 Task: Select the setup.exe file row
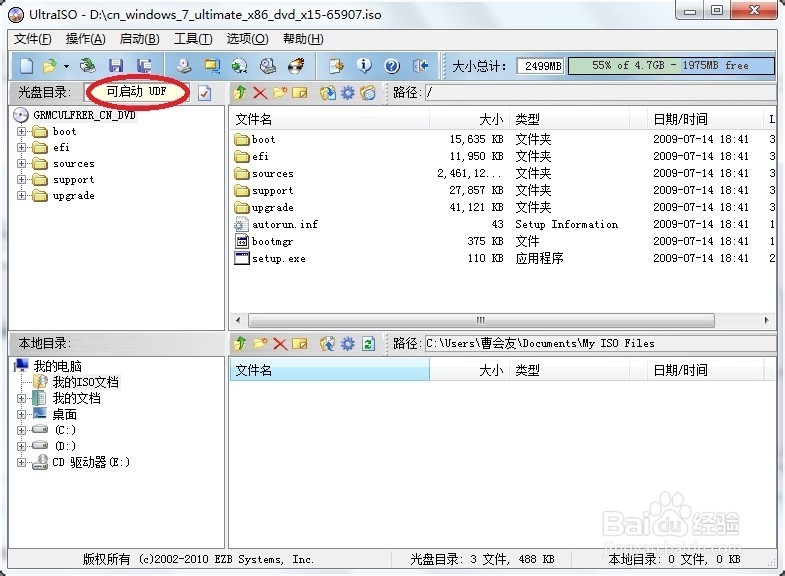503,258
